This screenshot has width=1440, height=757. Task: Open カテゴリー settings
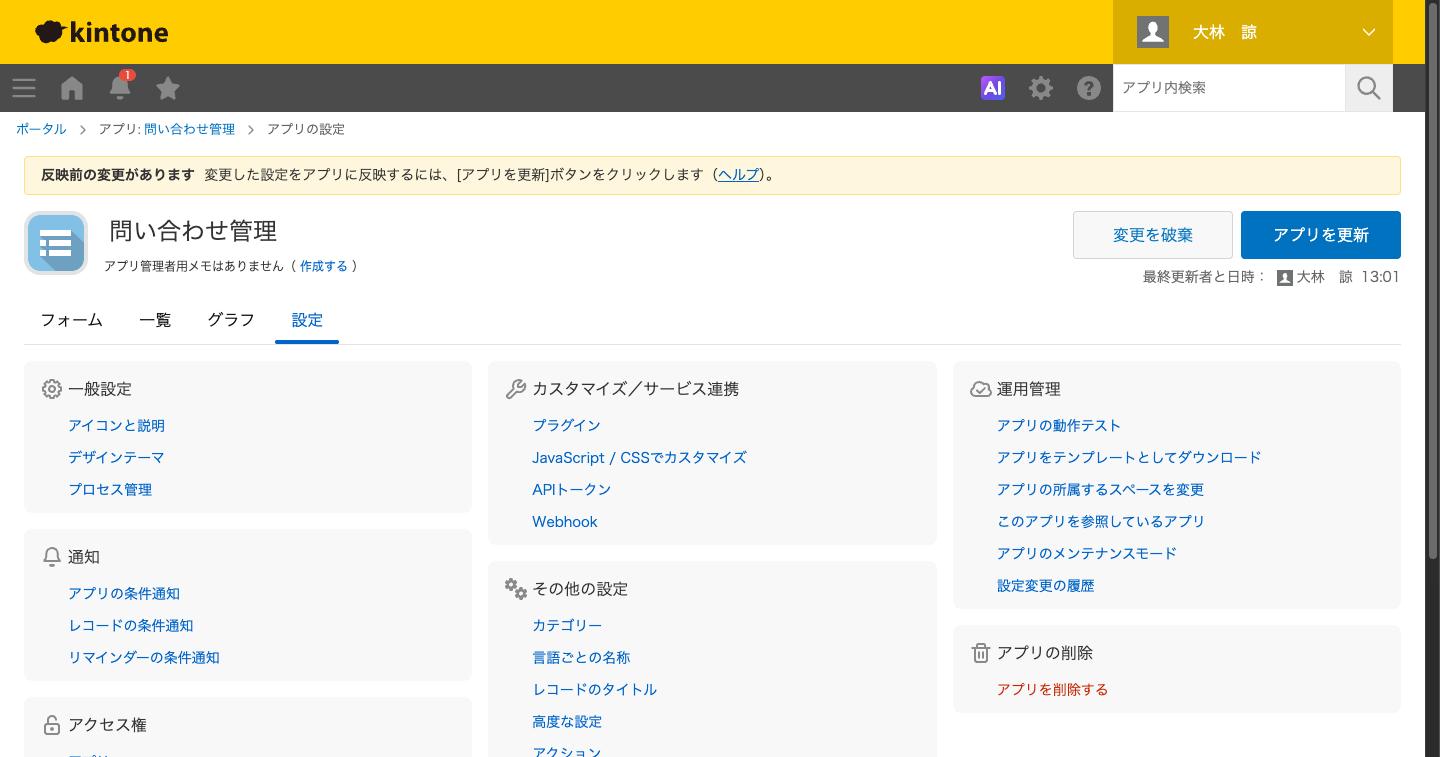(567, 625)
